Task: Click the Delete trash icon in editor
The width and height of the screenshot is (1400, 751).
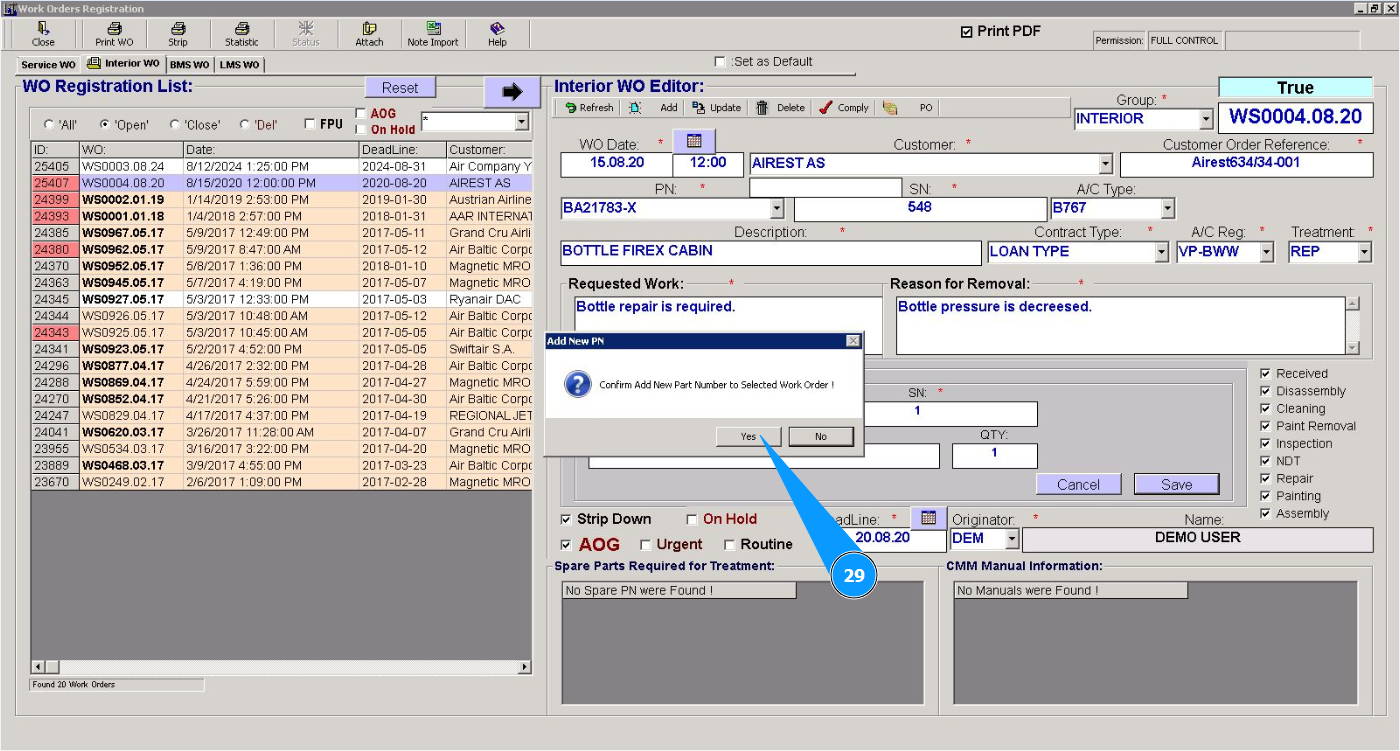Action: tap(762, 108)
